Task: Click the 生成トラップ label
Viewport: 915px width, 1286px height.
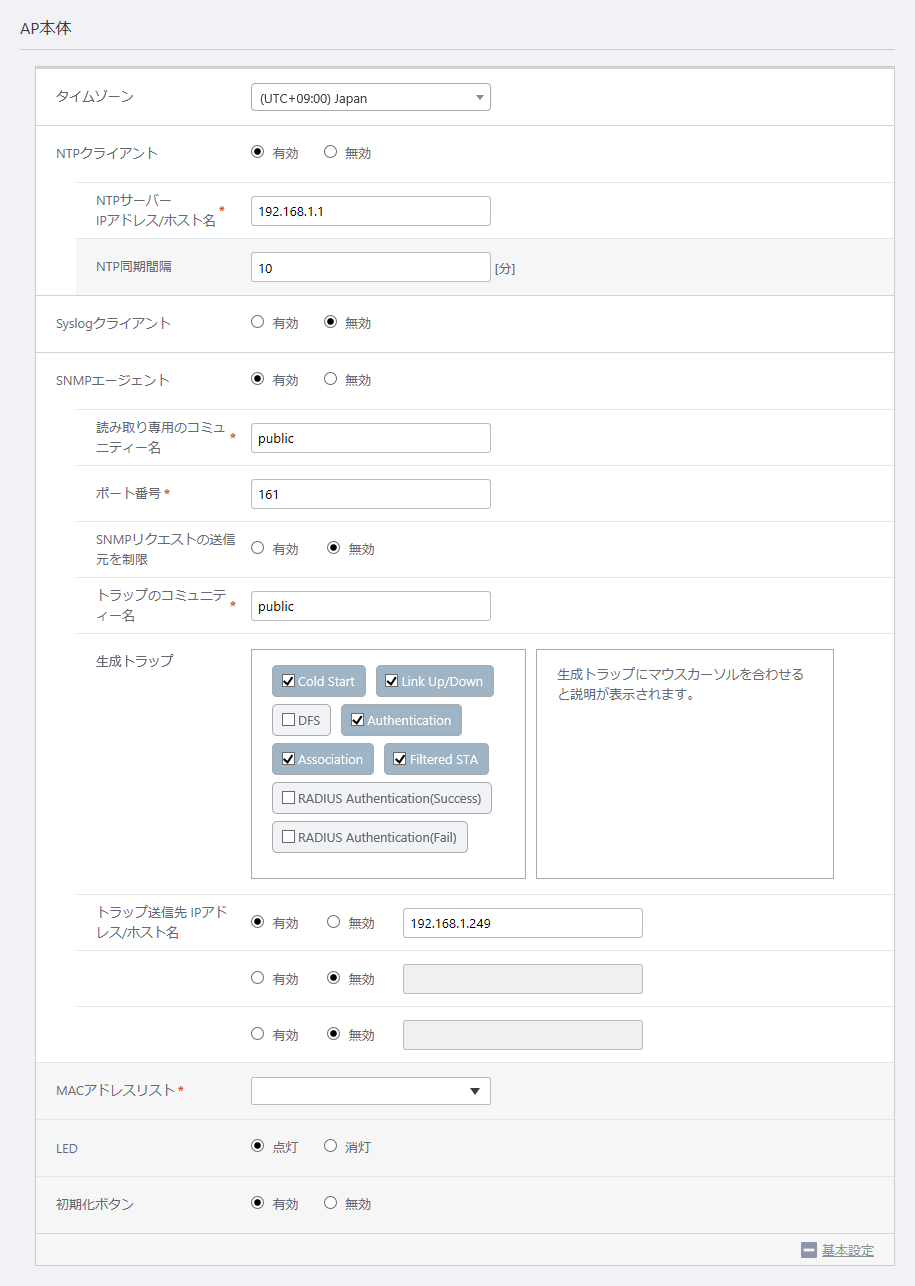Action: pyautogui.click(x=134, y=661)
